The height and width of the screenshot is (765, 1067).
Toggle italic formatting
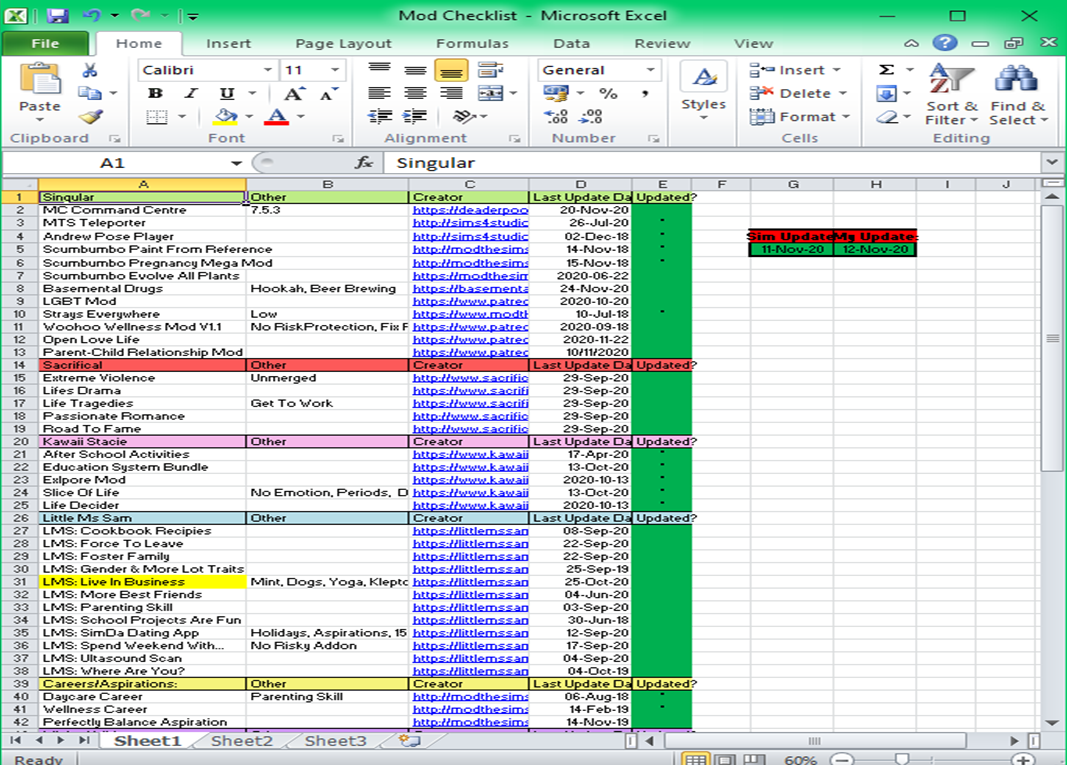(x=190, y=90)
